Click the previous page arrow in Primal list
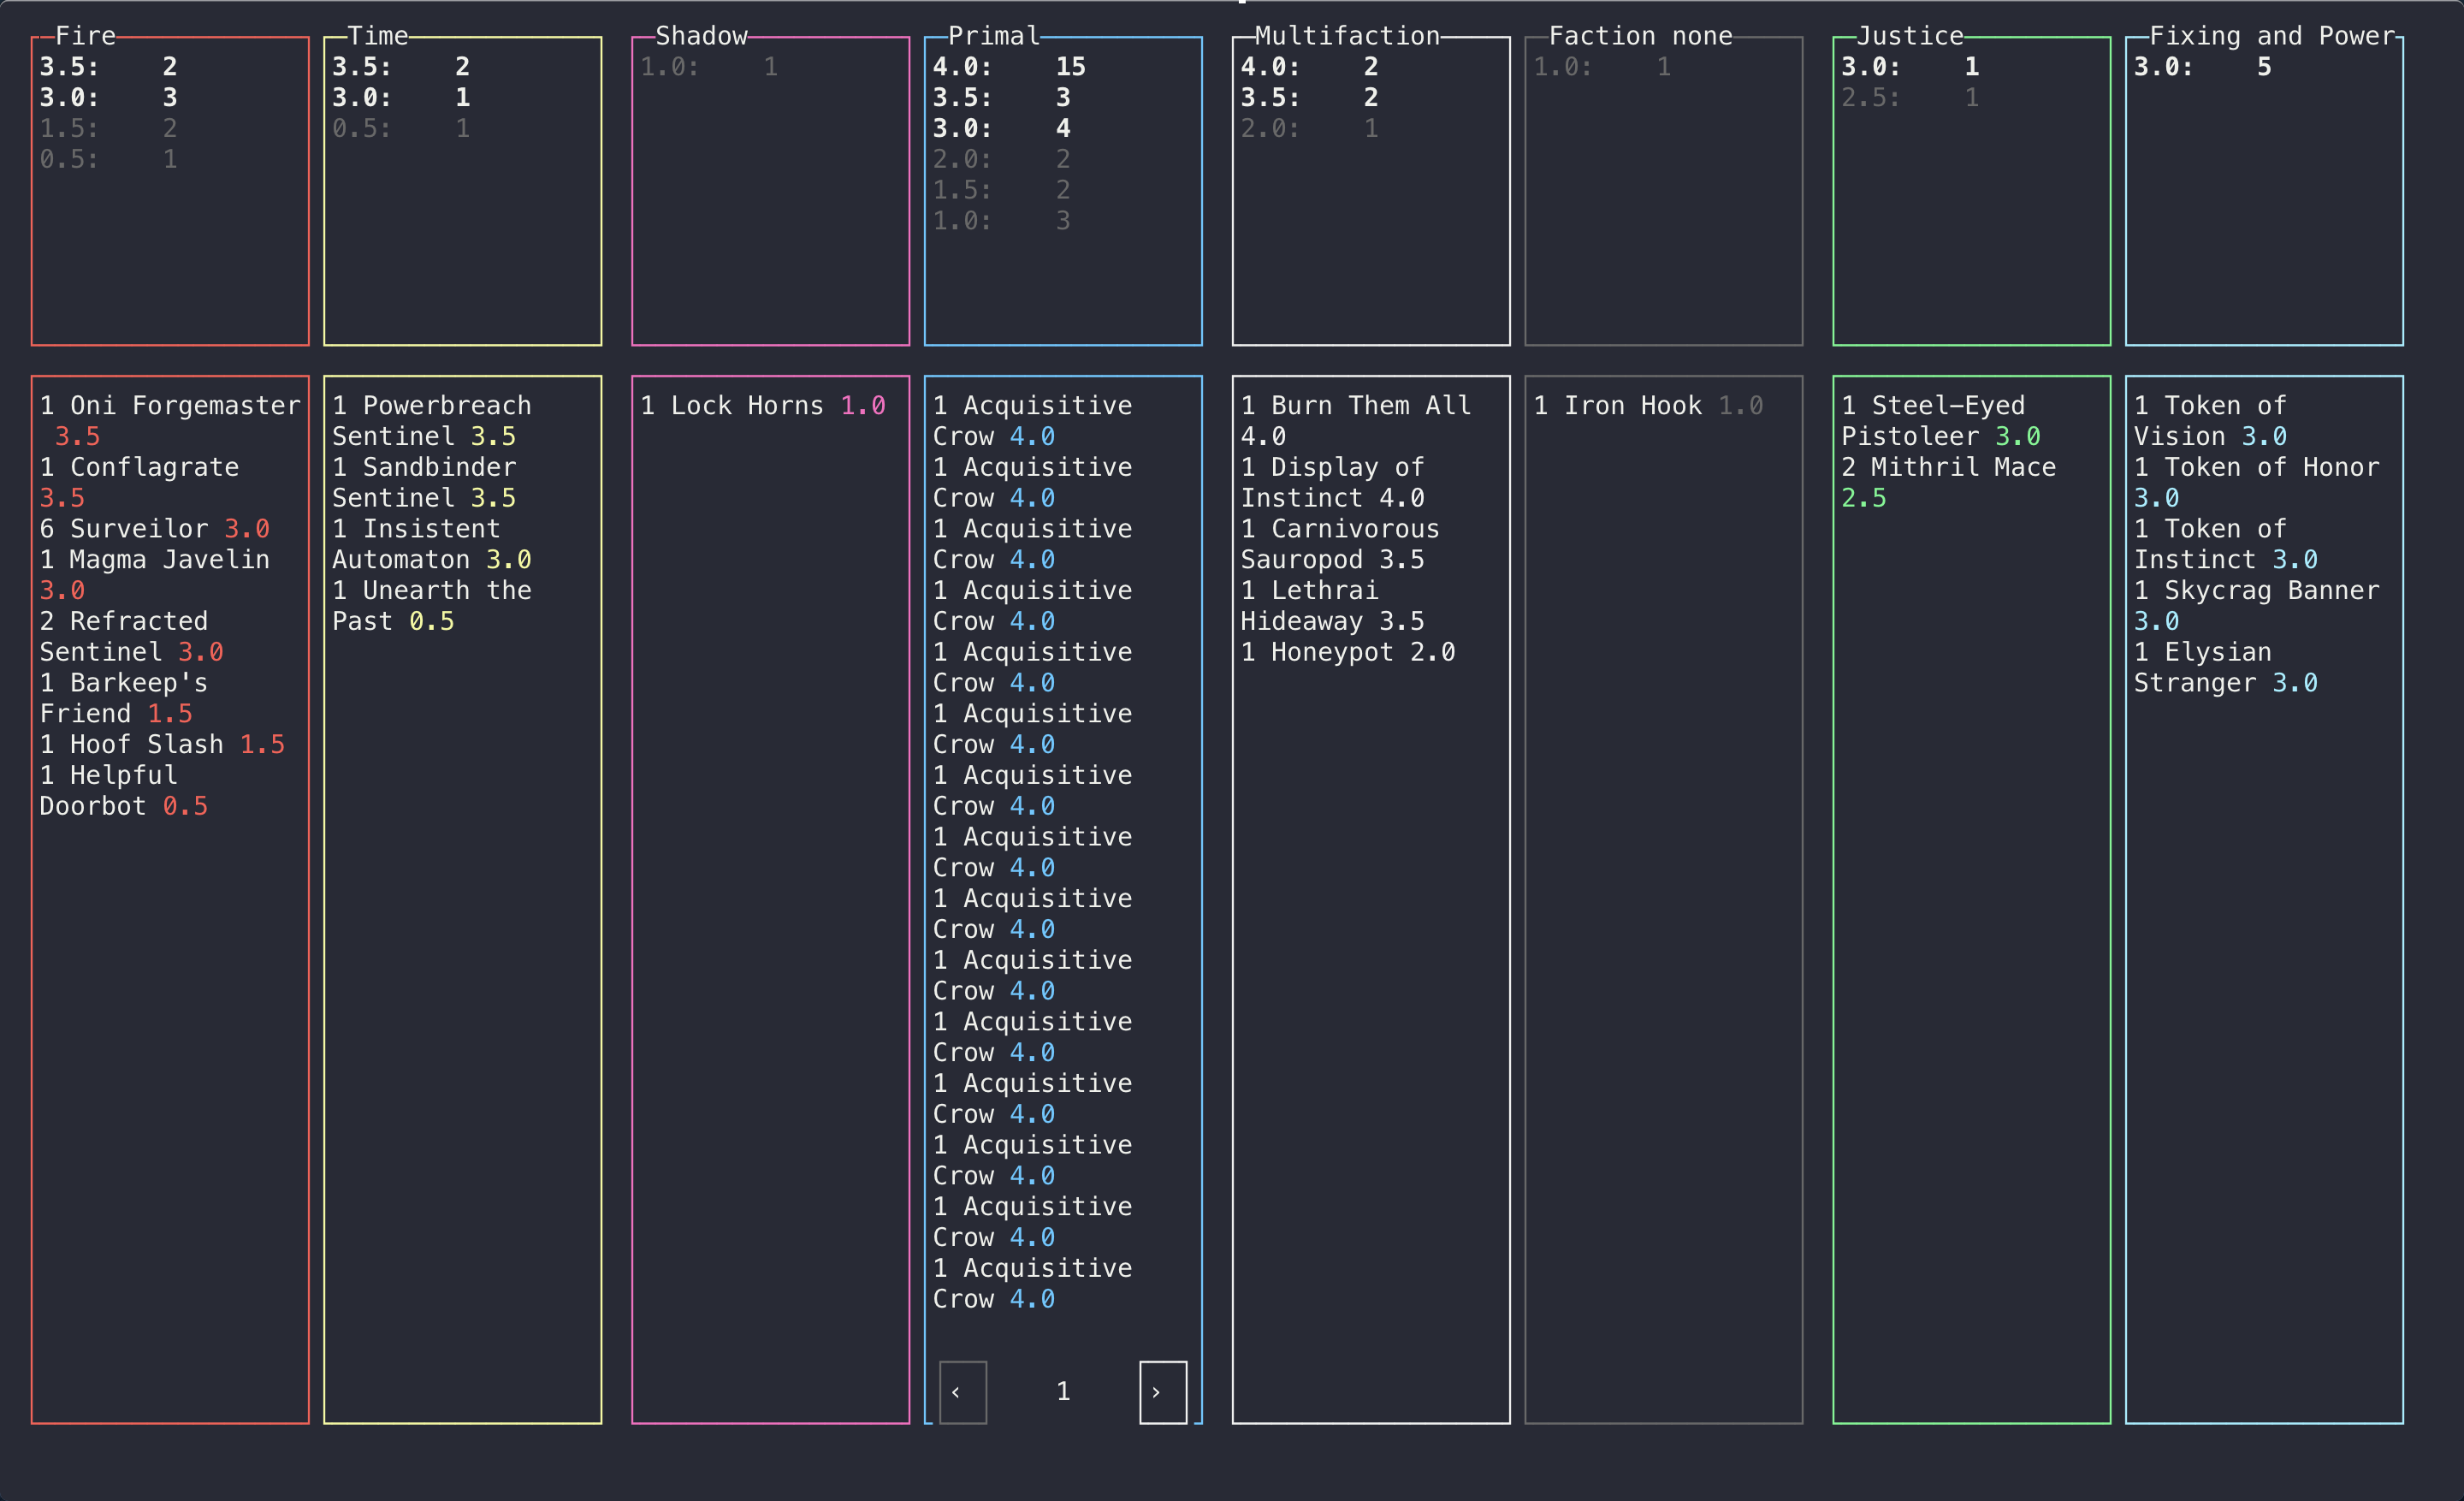 click(962, 1391)
